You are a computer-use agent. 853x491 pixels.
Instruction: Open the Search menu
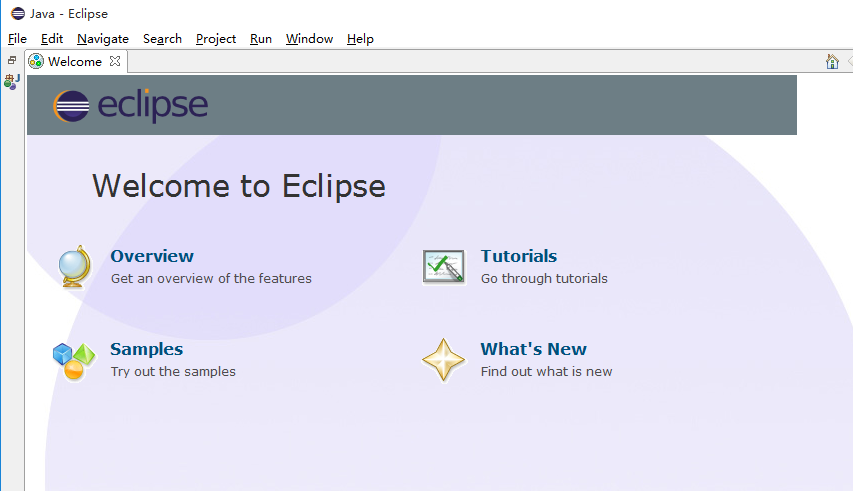coord(162,39)
